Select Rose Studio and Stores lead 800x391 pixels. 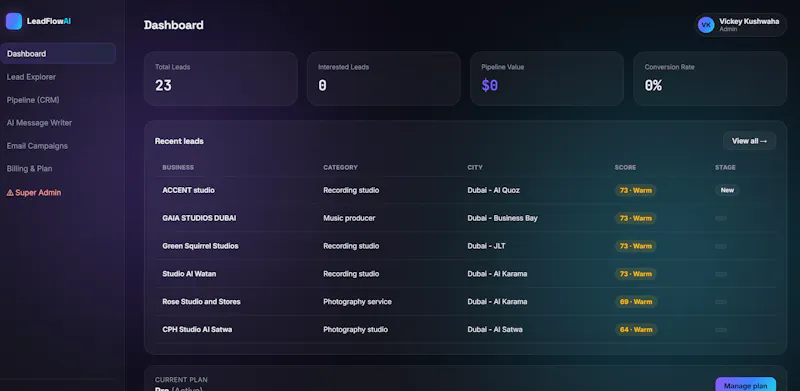(x=466, y=302)
